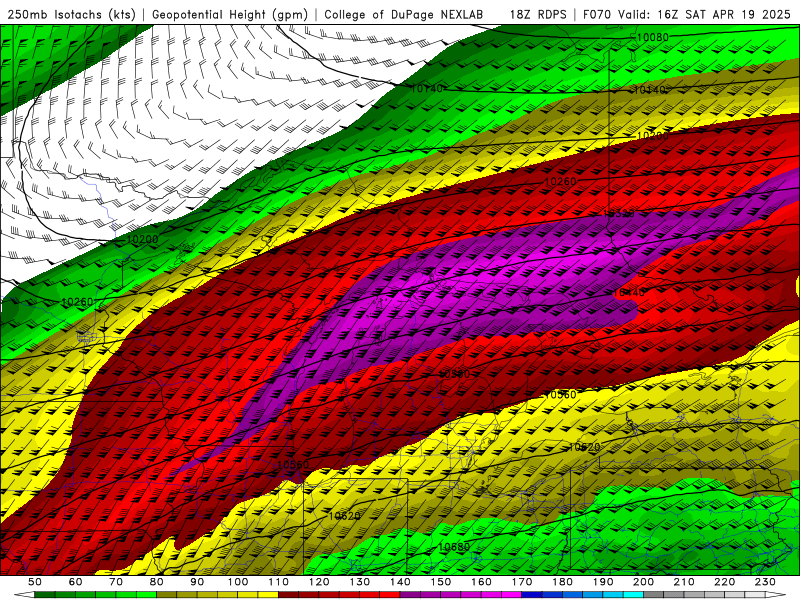Pick the darkest green swatch in the color bar
The width and height of the screenshot is (800, 600).
point(45,594)
